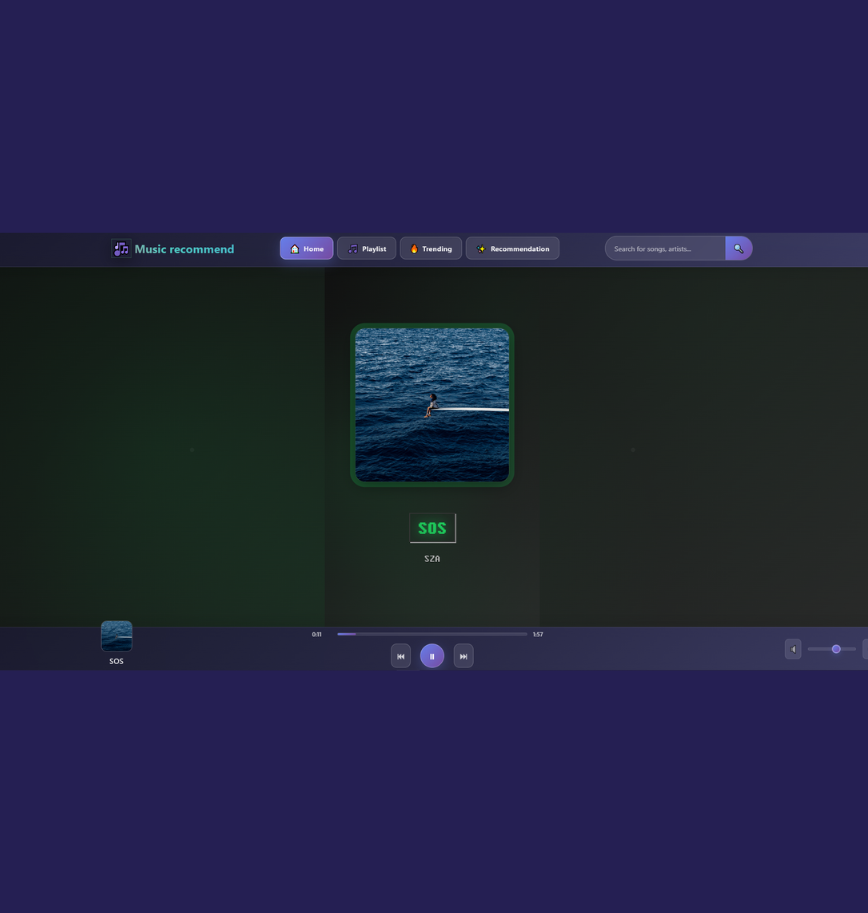Focus the search for songs, artists field
The height and width of the screenshot is (913, 868).
[x=665, y=249]
